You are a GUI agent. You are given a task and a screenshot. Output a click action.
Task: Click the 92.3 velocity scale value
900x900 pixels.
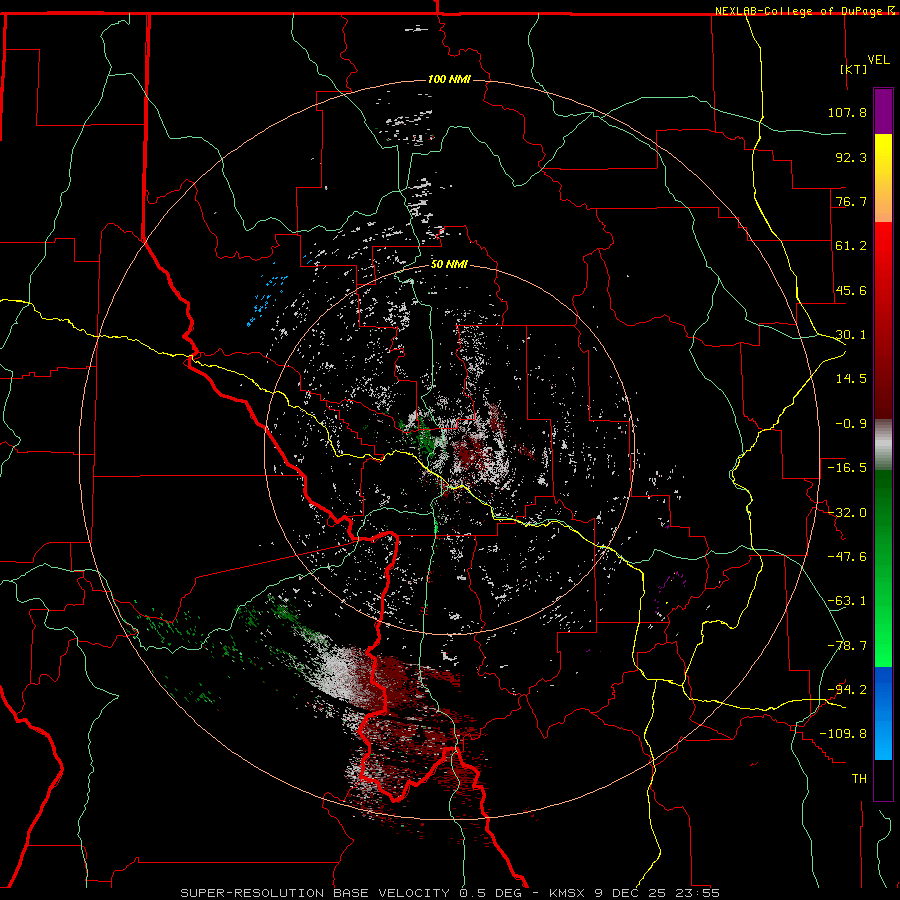(851, 157)
